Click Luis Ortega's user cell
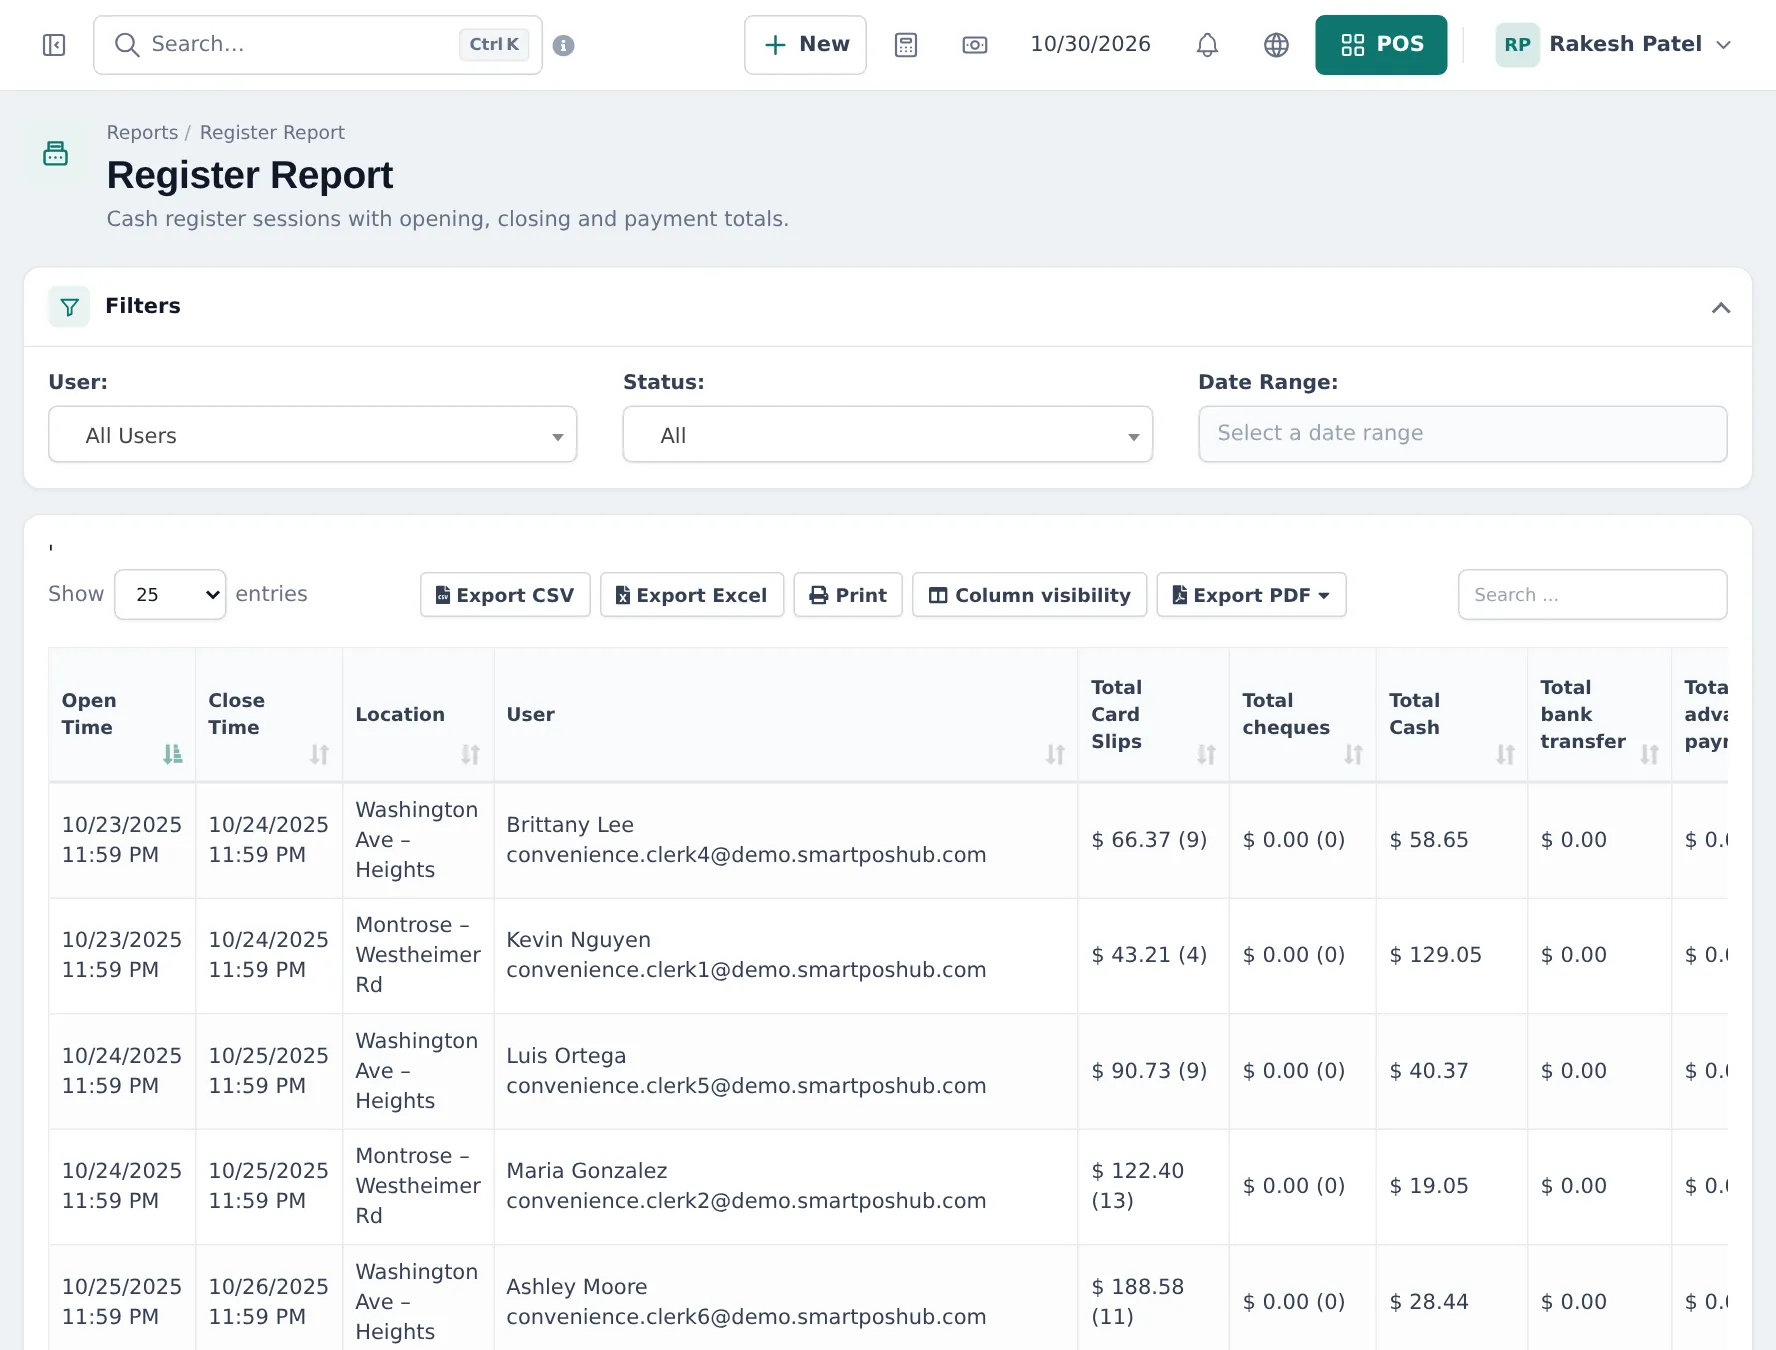Image resolution: width=1776 pixels, height=1350 pixels. (x=786, y=1071)
